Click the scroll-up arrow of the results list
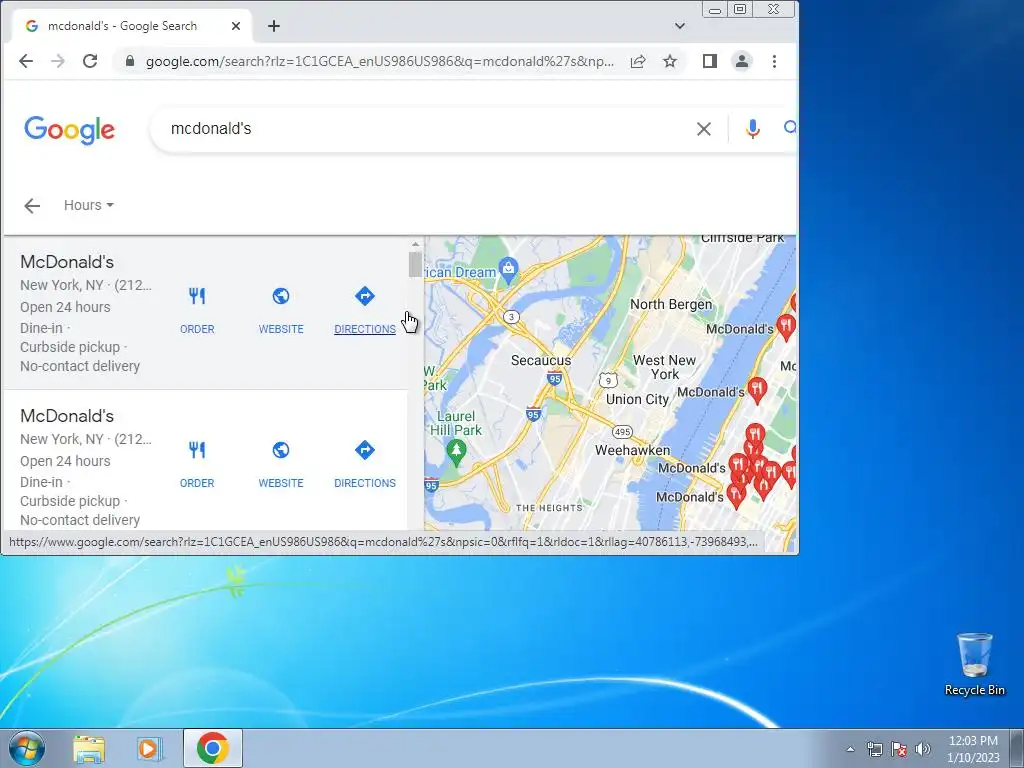1024x768 pixels. coord(415,244)
